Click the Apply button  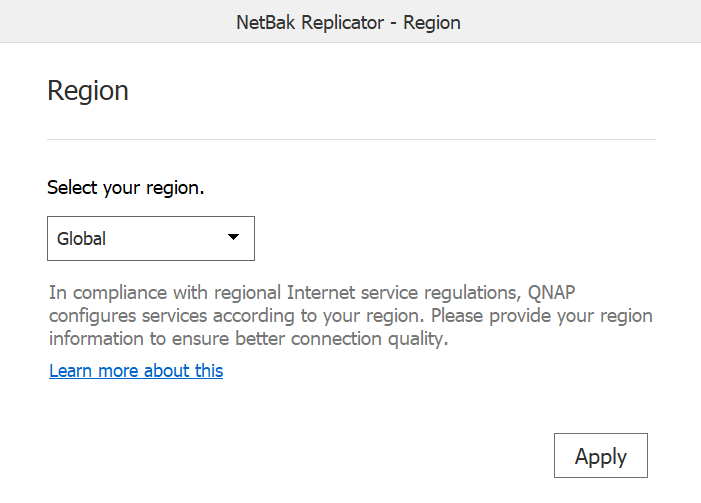click(x=600, y=455)
